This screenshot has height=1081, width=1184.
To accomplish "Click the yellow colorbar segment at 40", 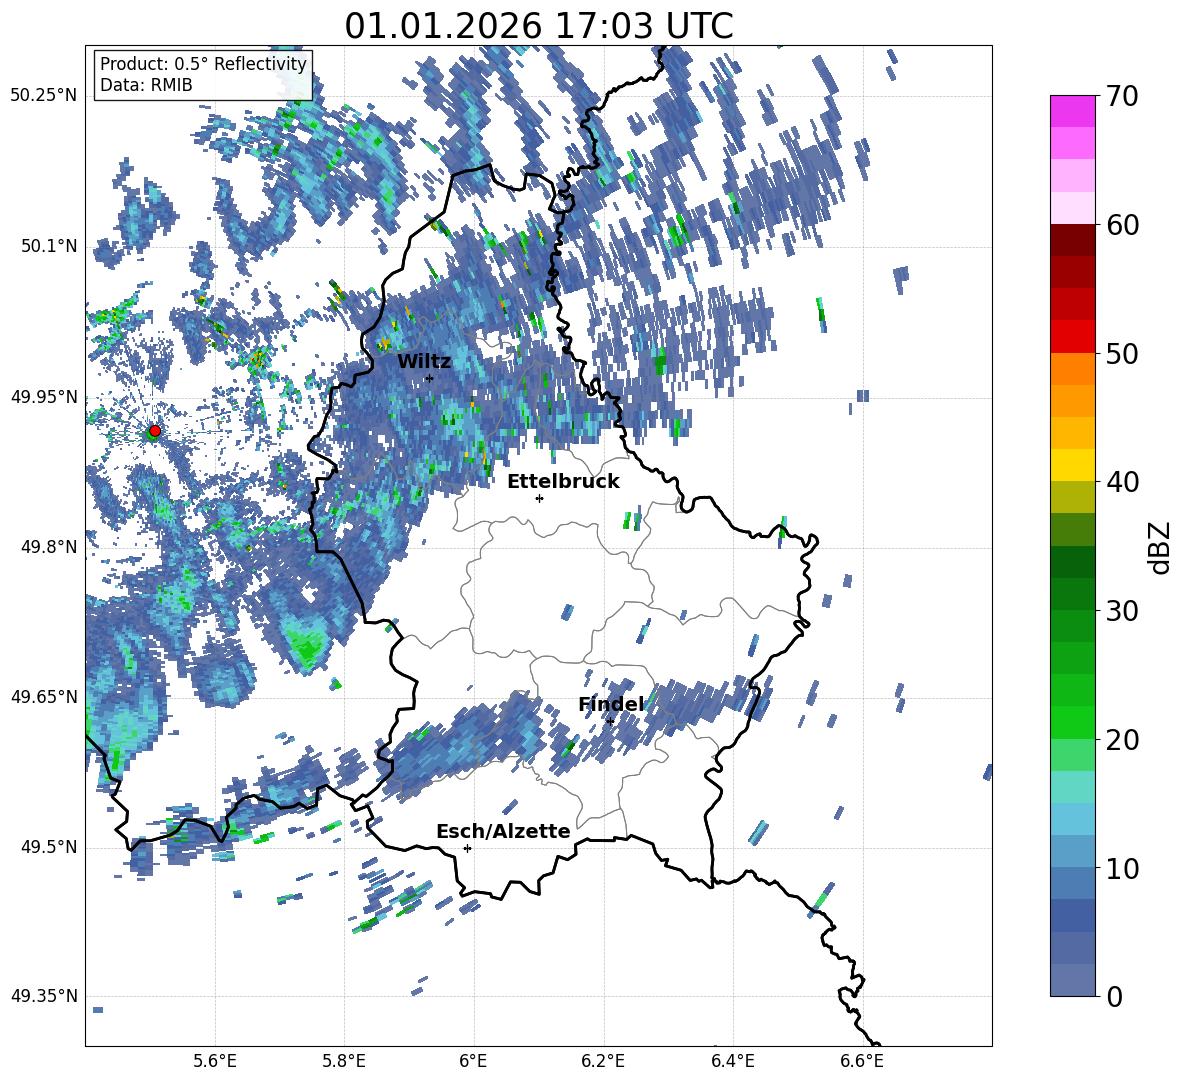I will 1072,465.
